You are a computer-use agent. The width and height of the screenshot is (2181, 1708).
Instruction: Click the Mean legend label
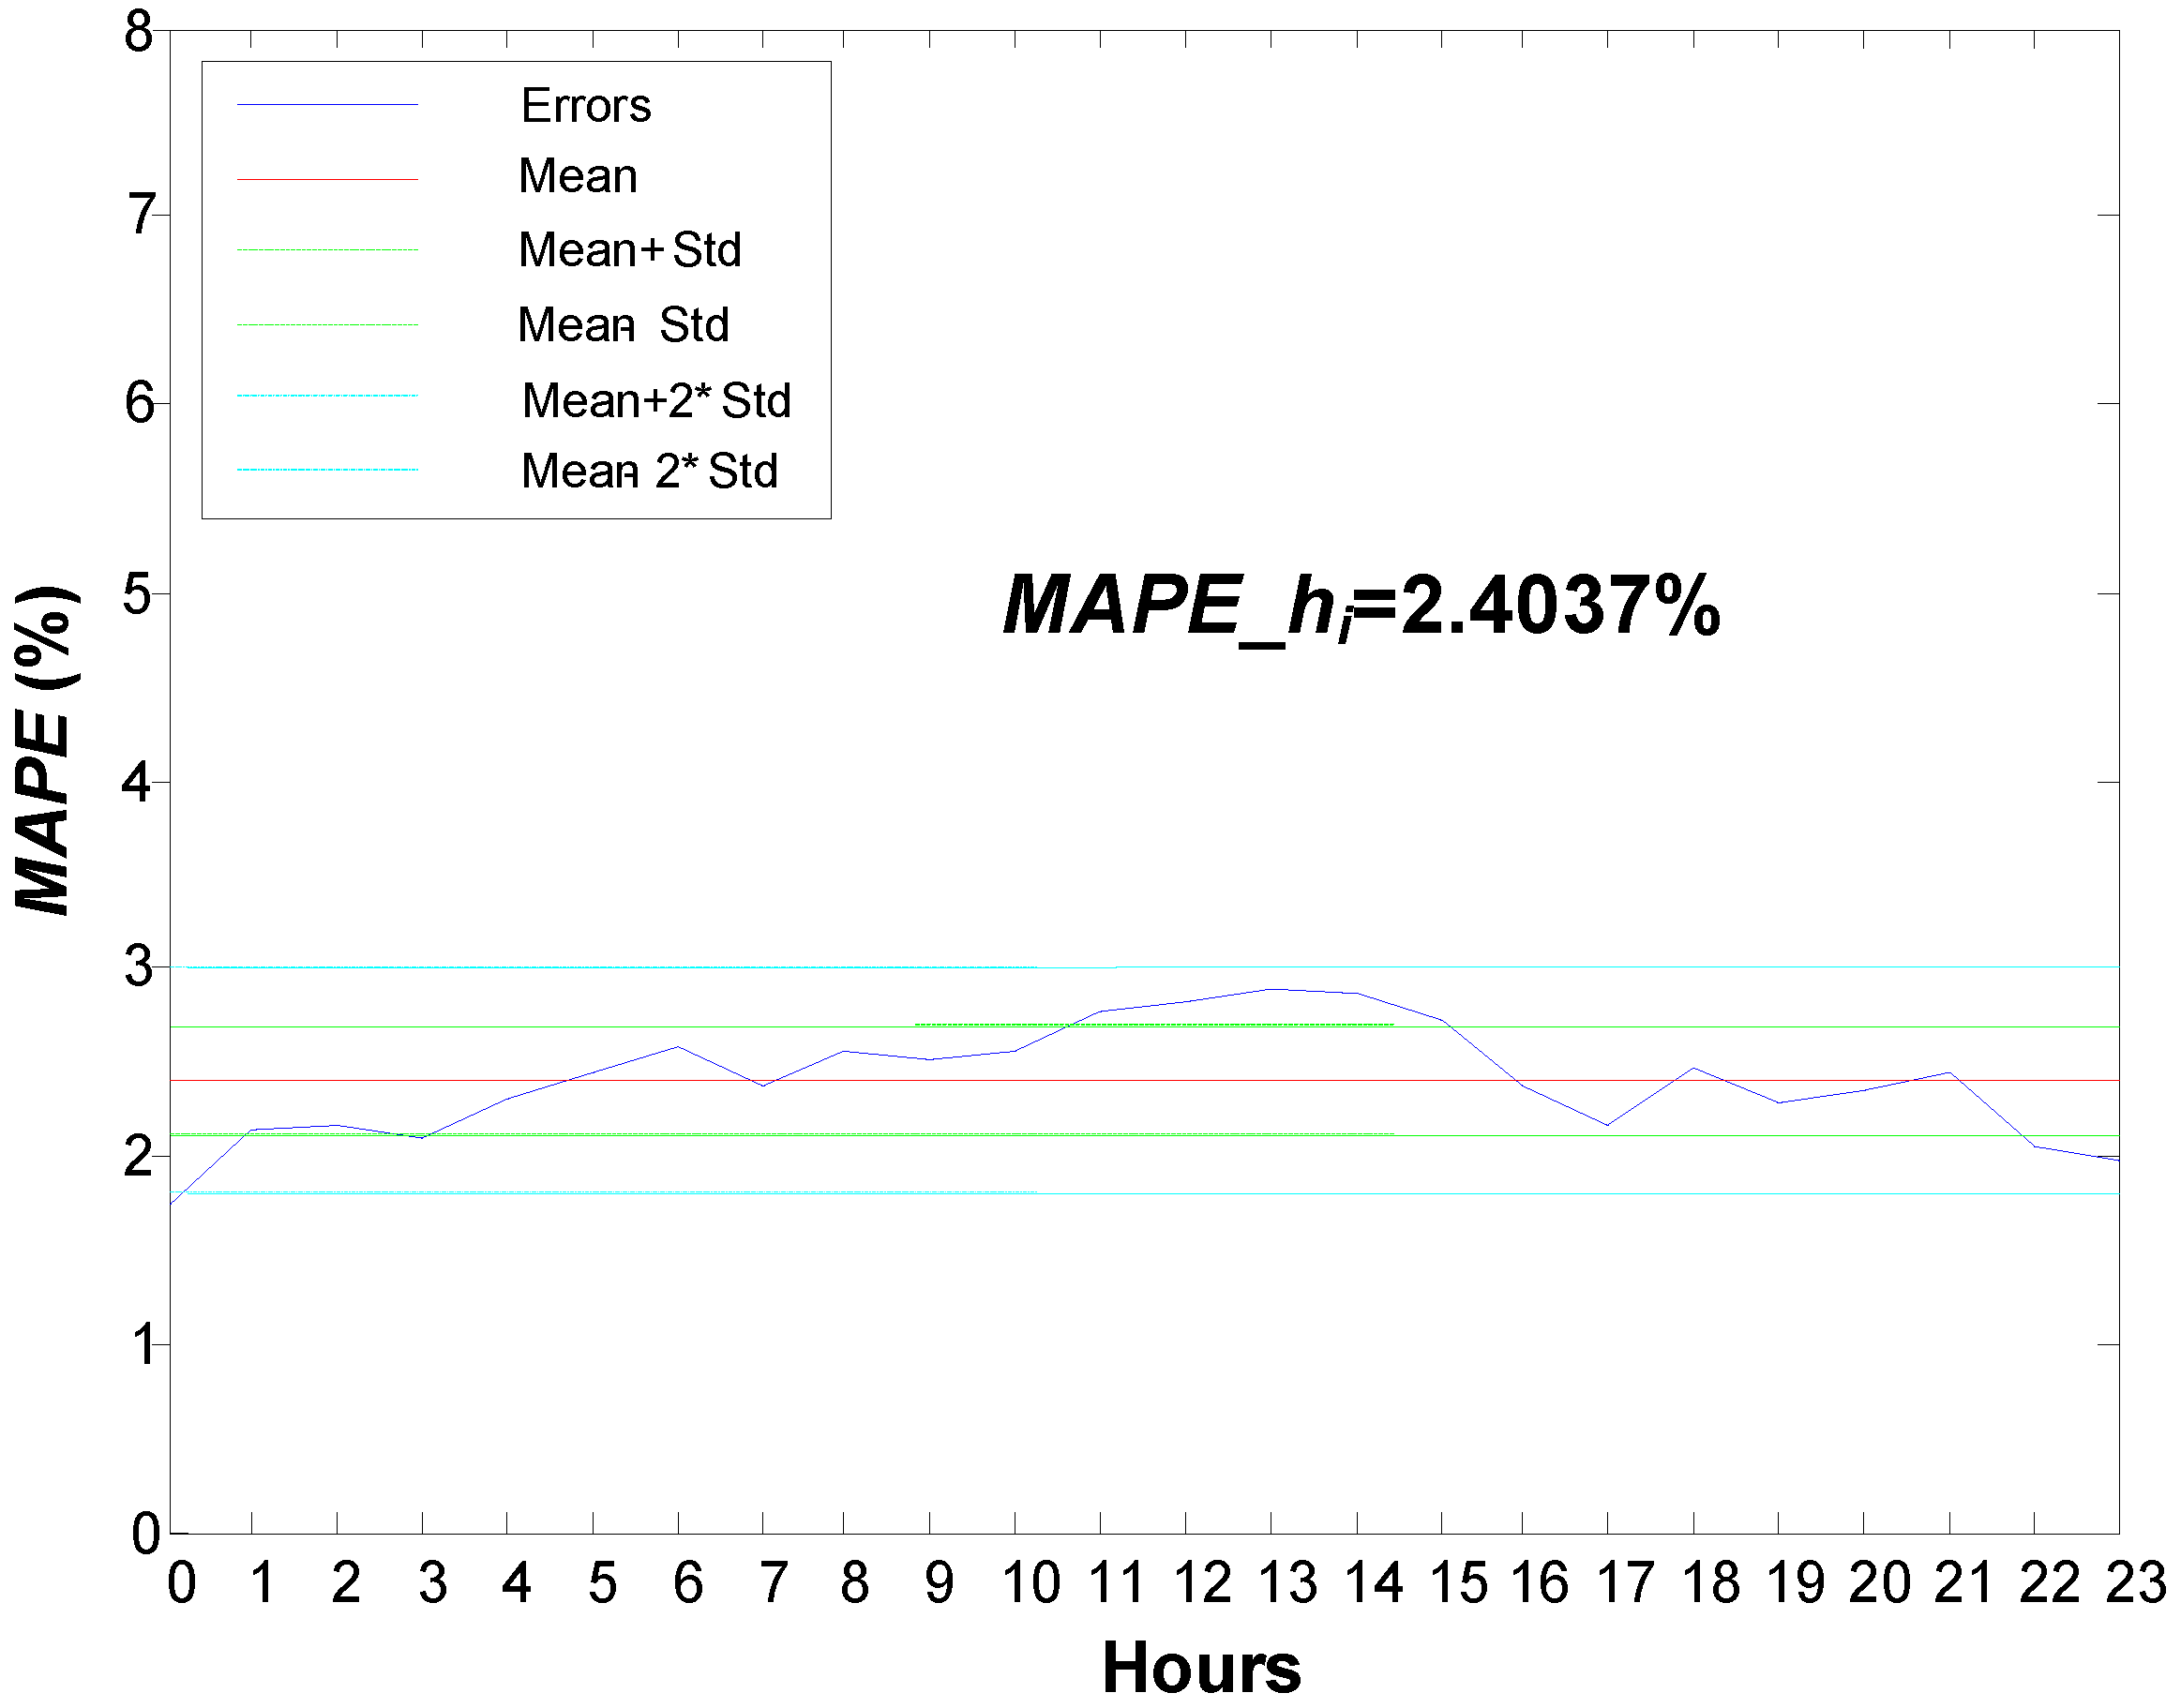tap(578, 177)
